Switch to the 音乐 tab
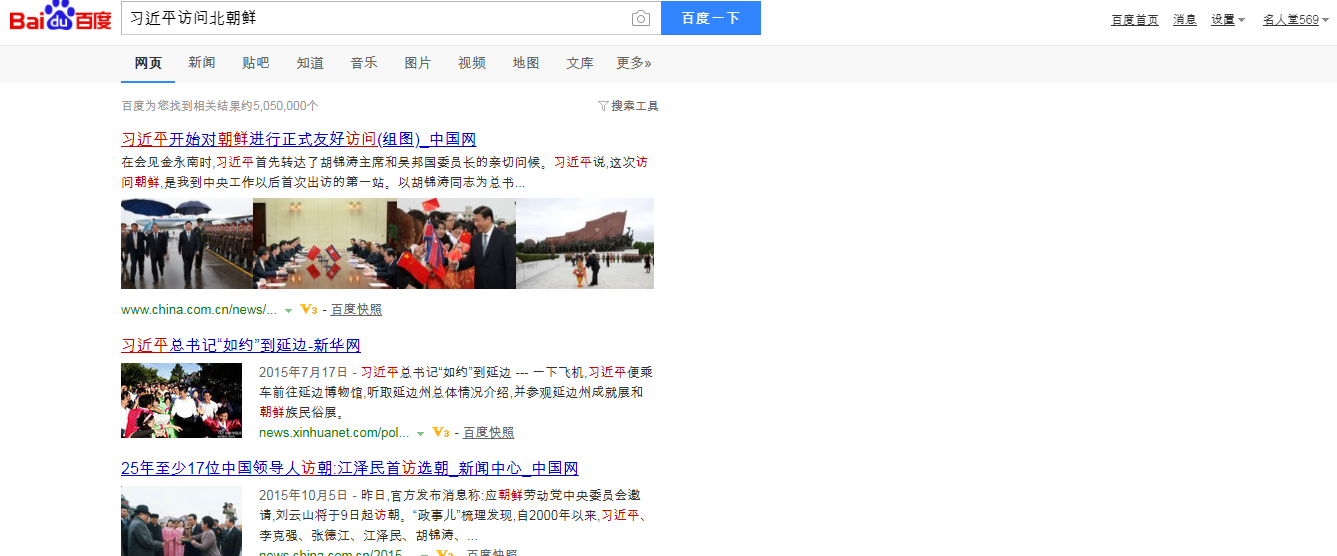Viewport: 1337px width, 556px height. (x=364, y=63)
